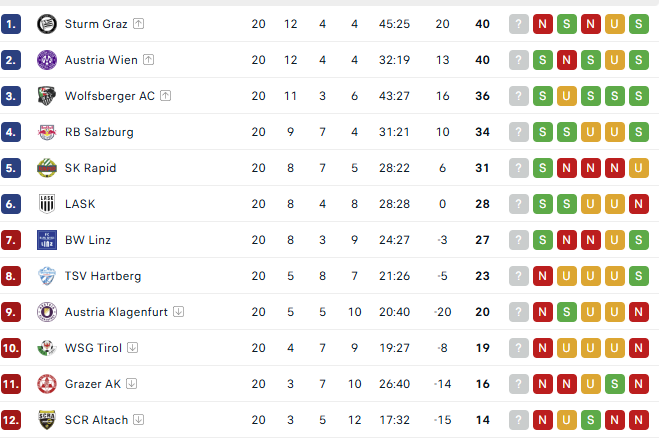Click the Sturm Graz club logo

(x=46, y=24)
